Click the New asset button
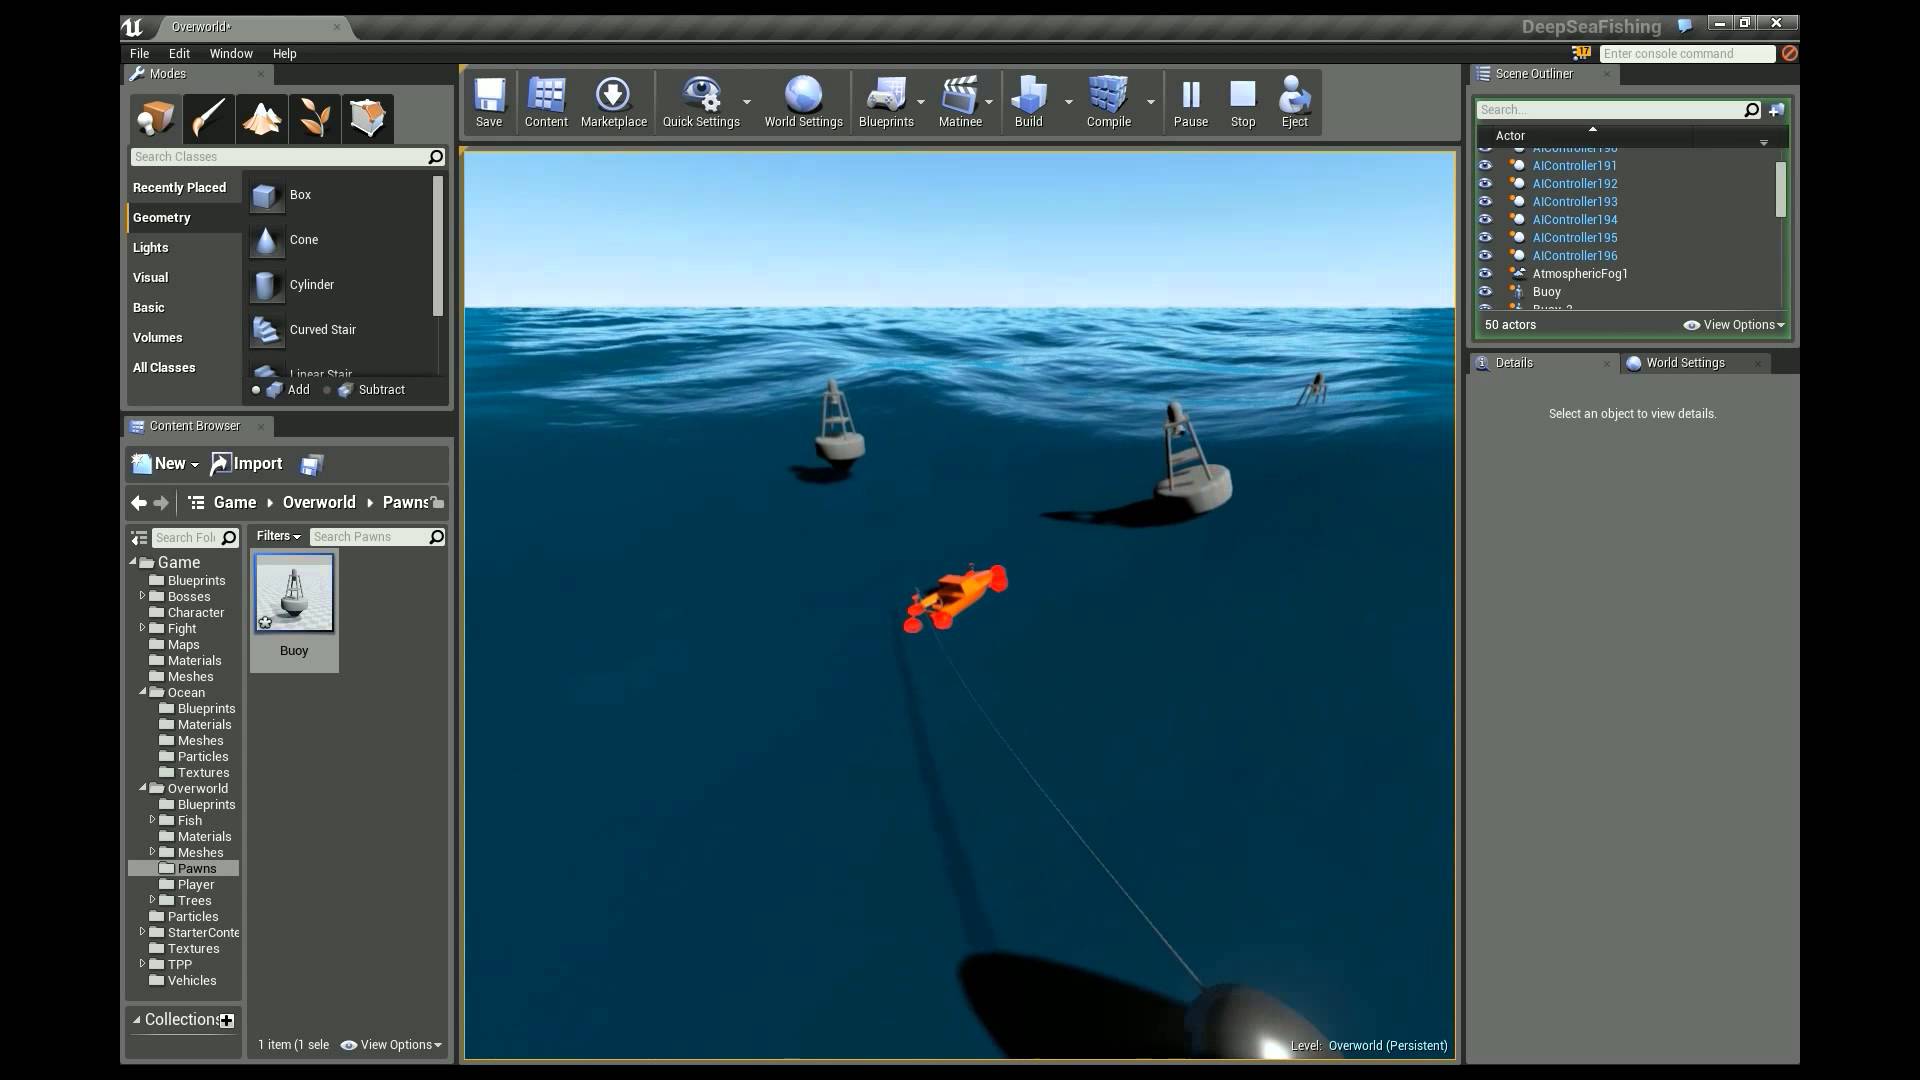The image size is (1920, 1080). [x=166, y=464]
